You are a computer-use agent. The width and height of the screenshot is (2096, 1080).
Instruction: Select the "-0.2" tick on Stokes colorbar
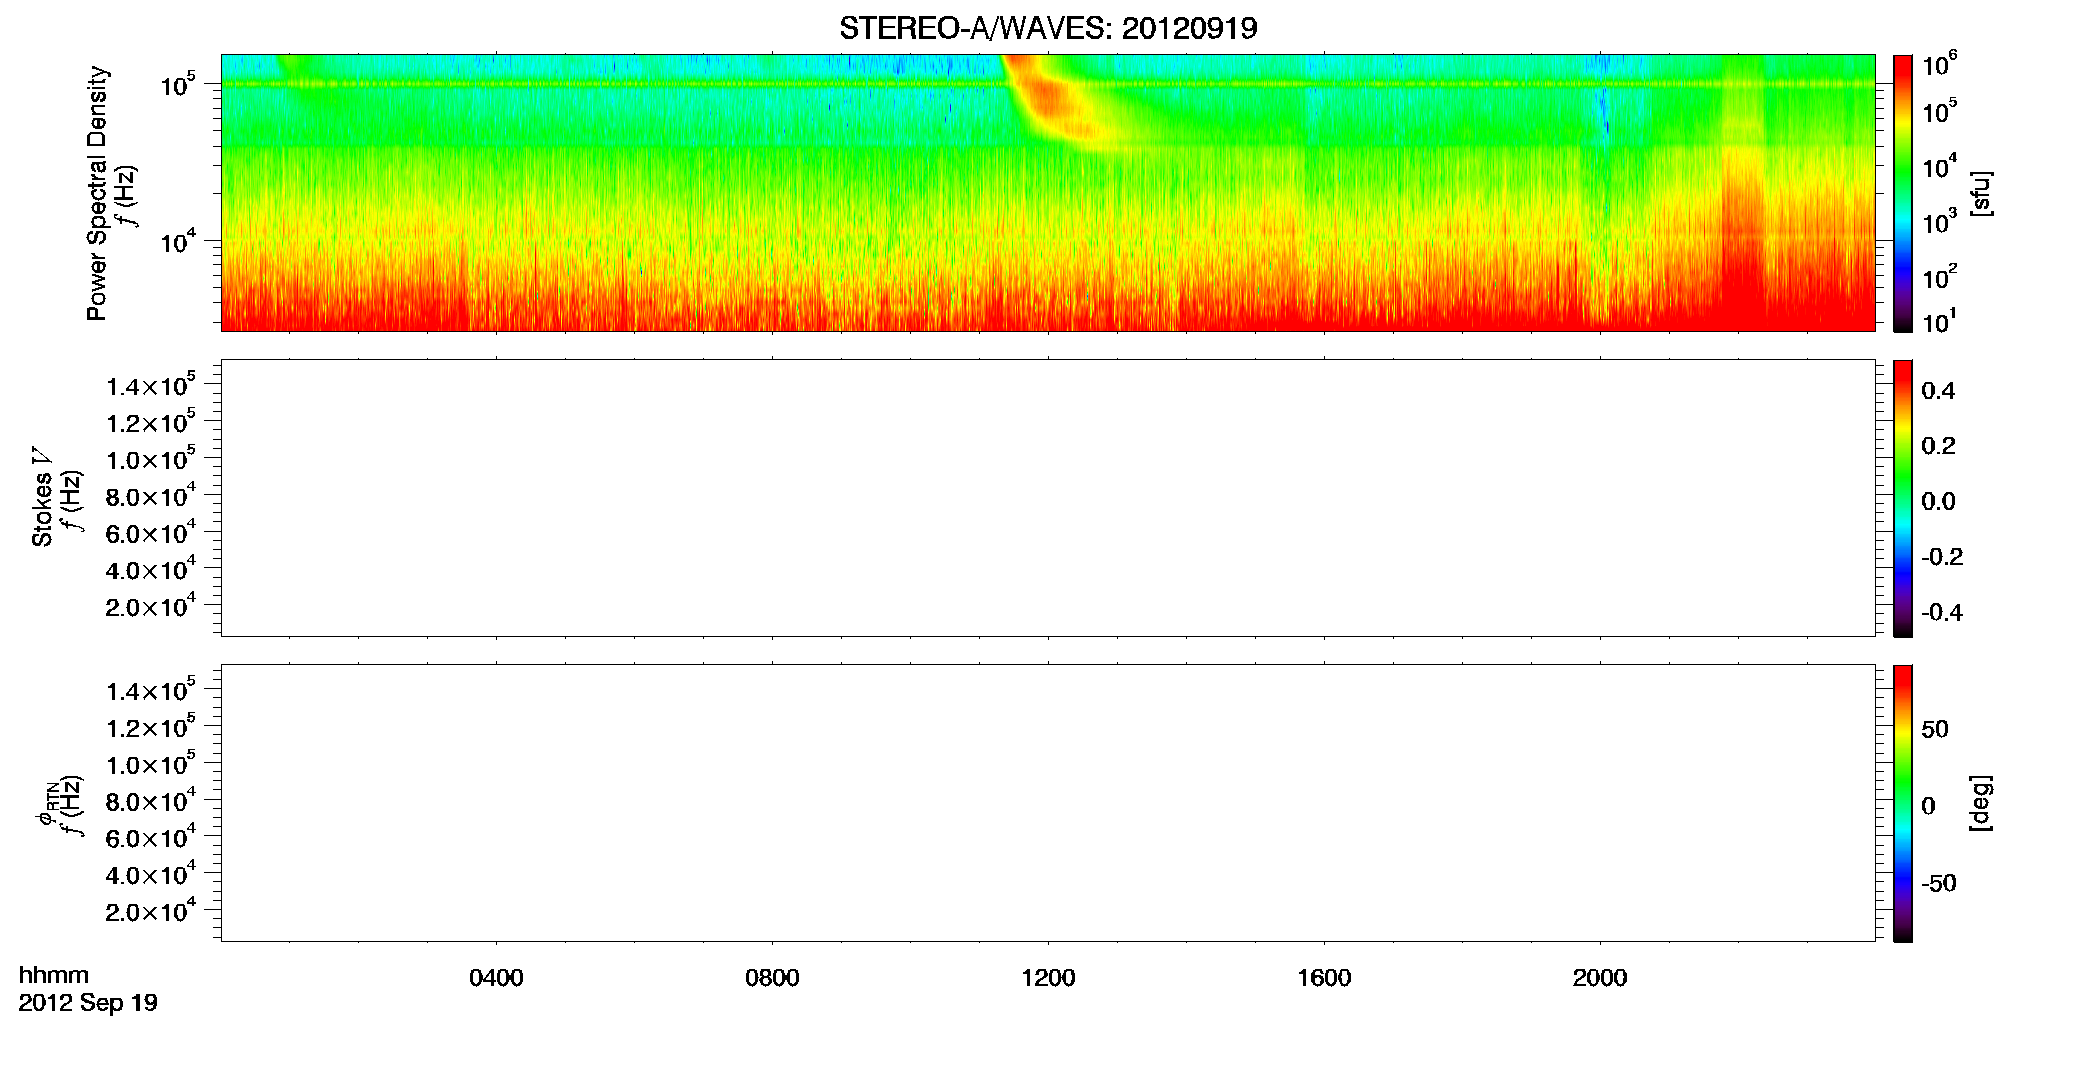point(1942,557)
